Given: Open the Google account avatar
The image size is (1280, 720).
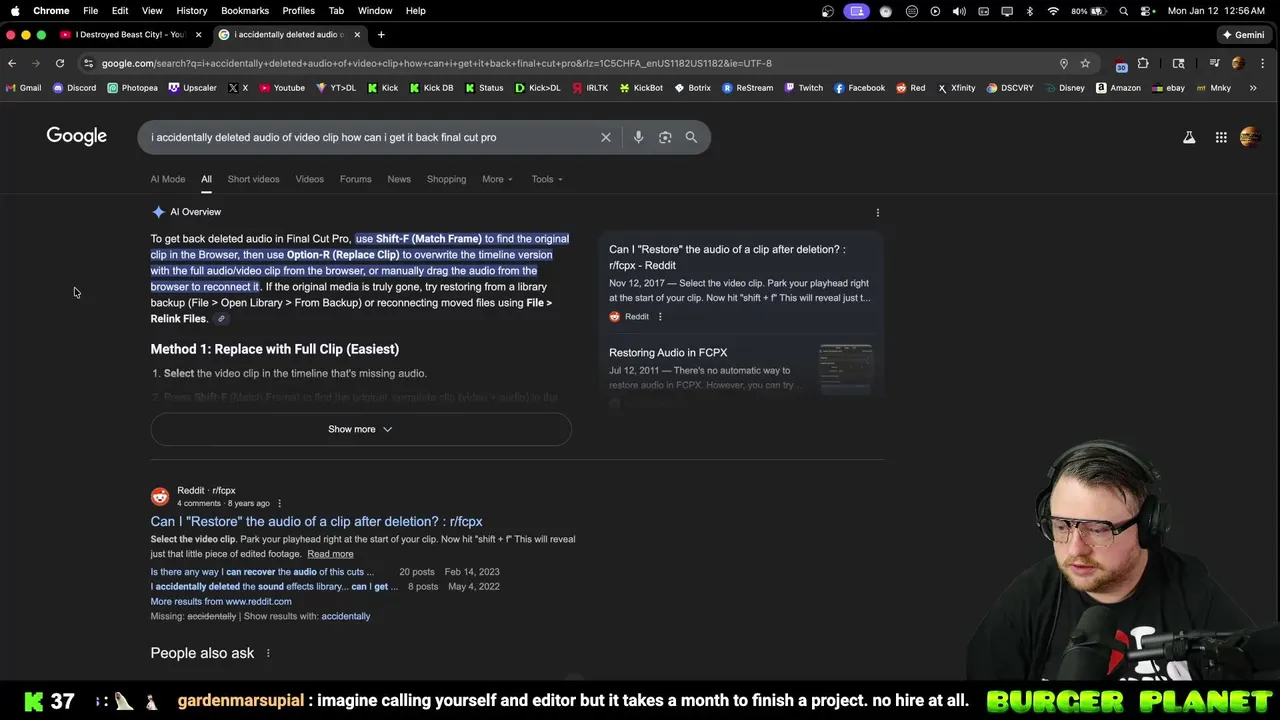Looking at the screenshot, I should click(1250, 137).
